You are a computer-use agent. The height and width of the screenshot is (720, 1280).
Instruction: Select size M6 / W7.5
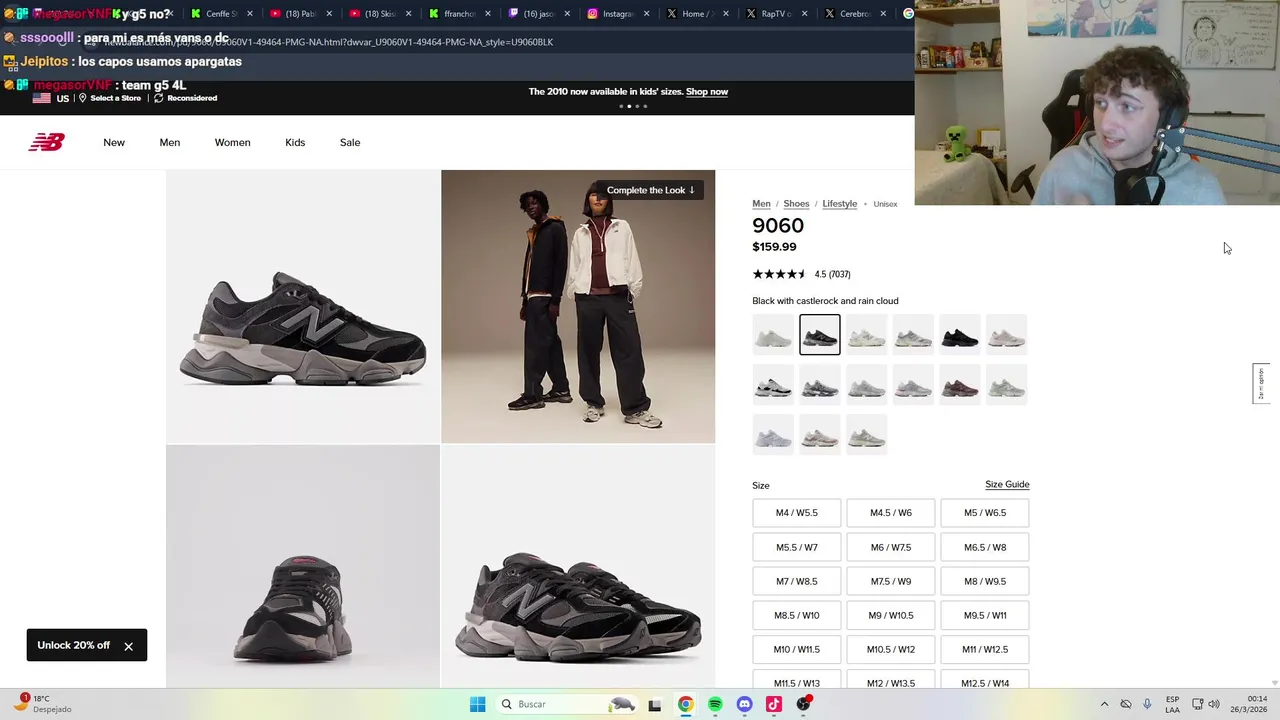891,547
